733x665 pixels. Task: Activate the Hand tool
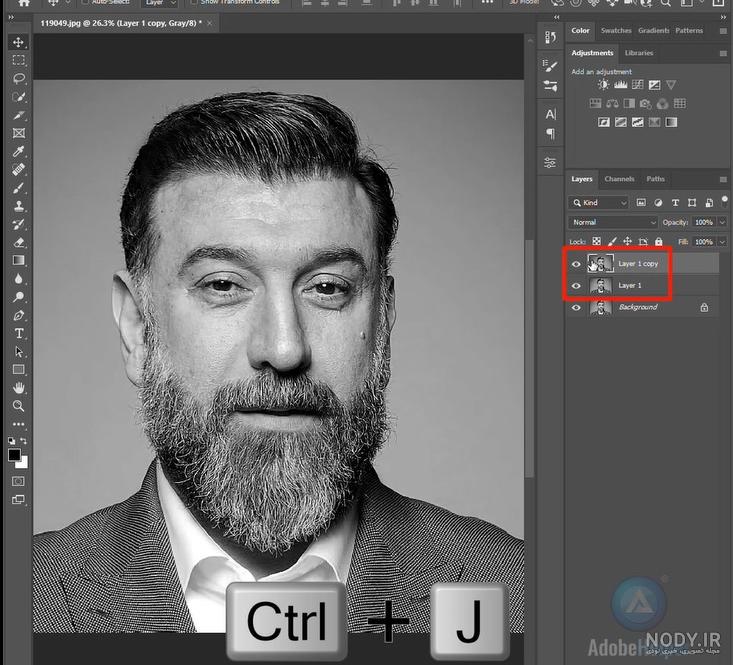coord(19,387)
